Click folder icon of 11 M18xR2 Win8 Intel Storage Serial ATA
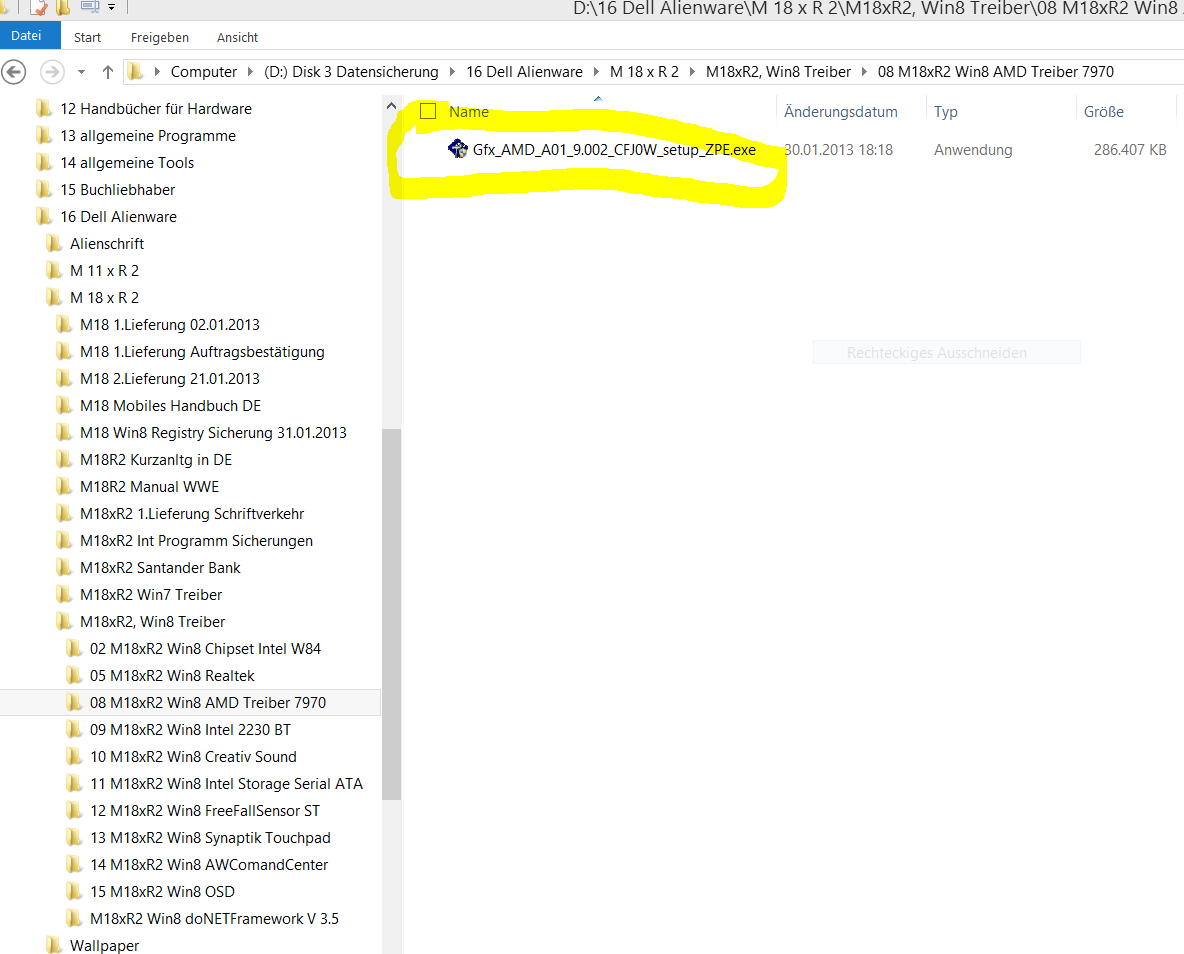This screenshot has width=1184, height=954. click(x=73, y=784)
